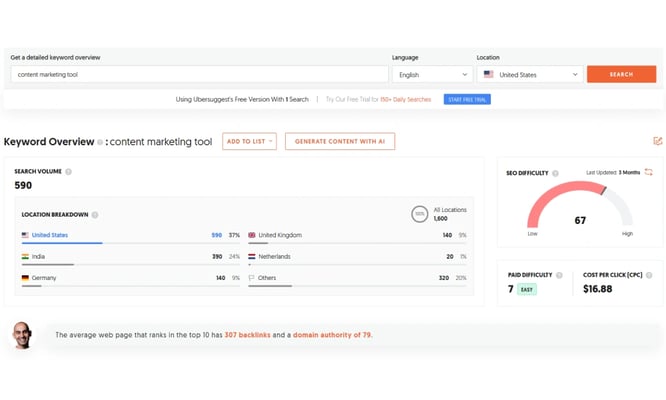Select the United States location row
This screenshot has width=666, height=400.
[x=130, y=236]
